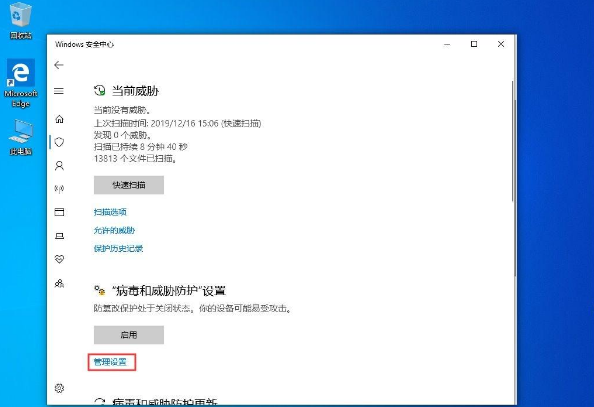Maximize the Windows Security window
594x407 pixels.
[x=474, y=44]
